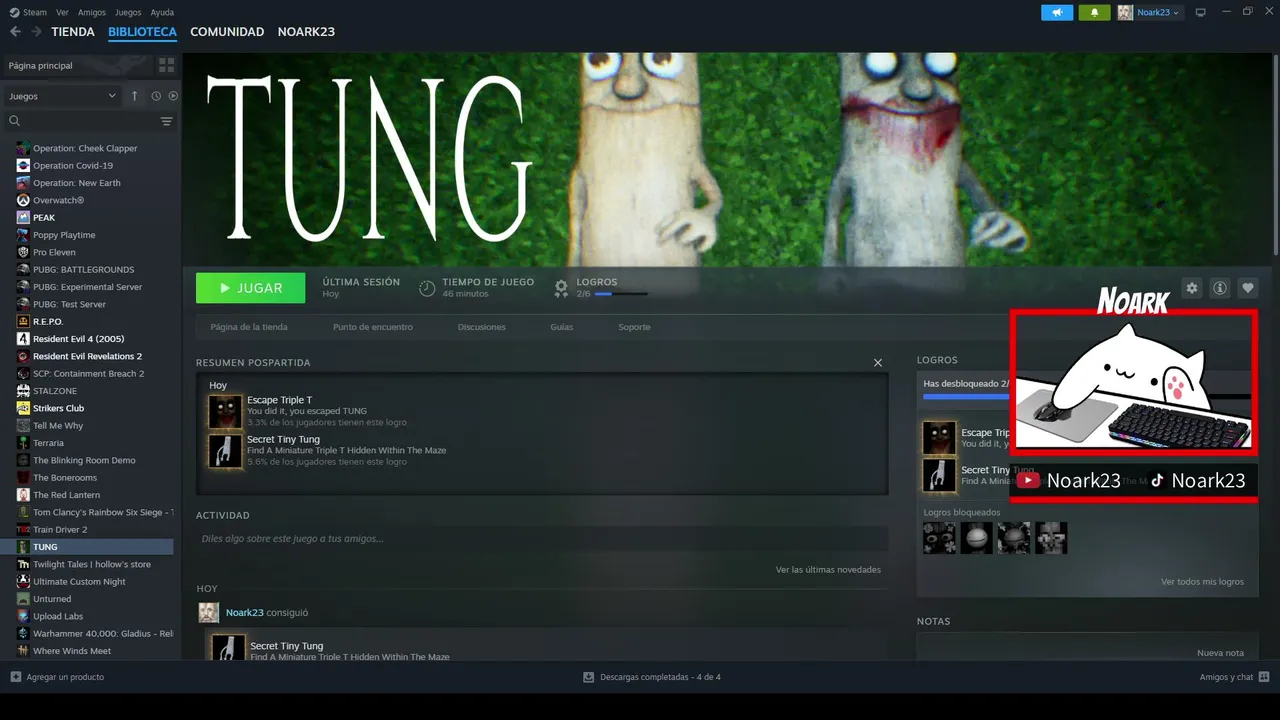Show TUNG game info icon
The image size is (1280, 720).
[x=1220, y=288]
